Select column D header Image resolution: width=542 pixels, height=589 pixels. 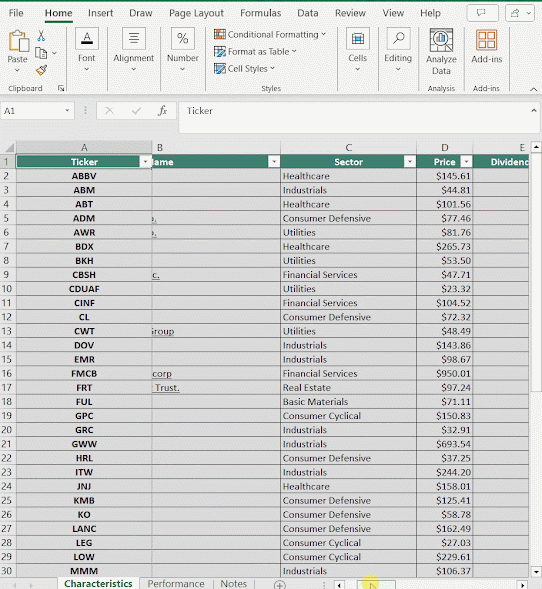pos(444,147)
